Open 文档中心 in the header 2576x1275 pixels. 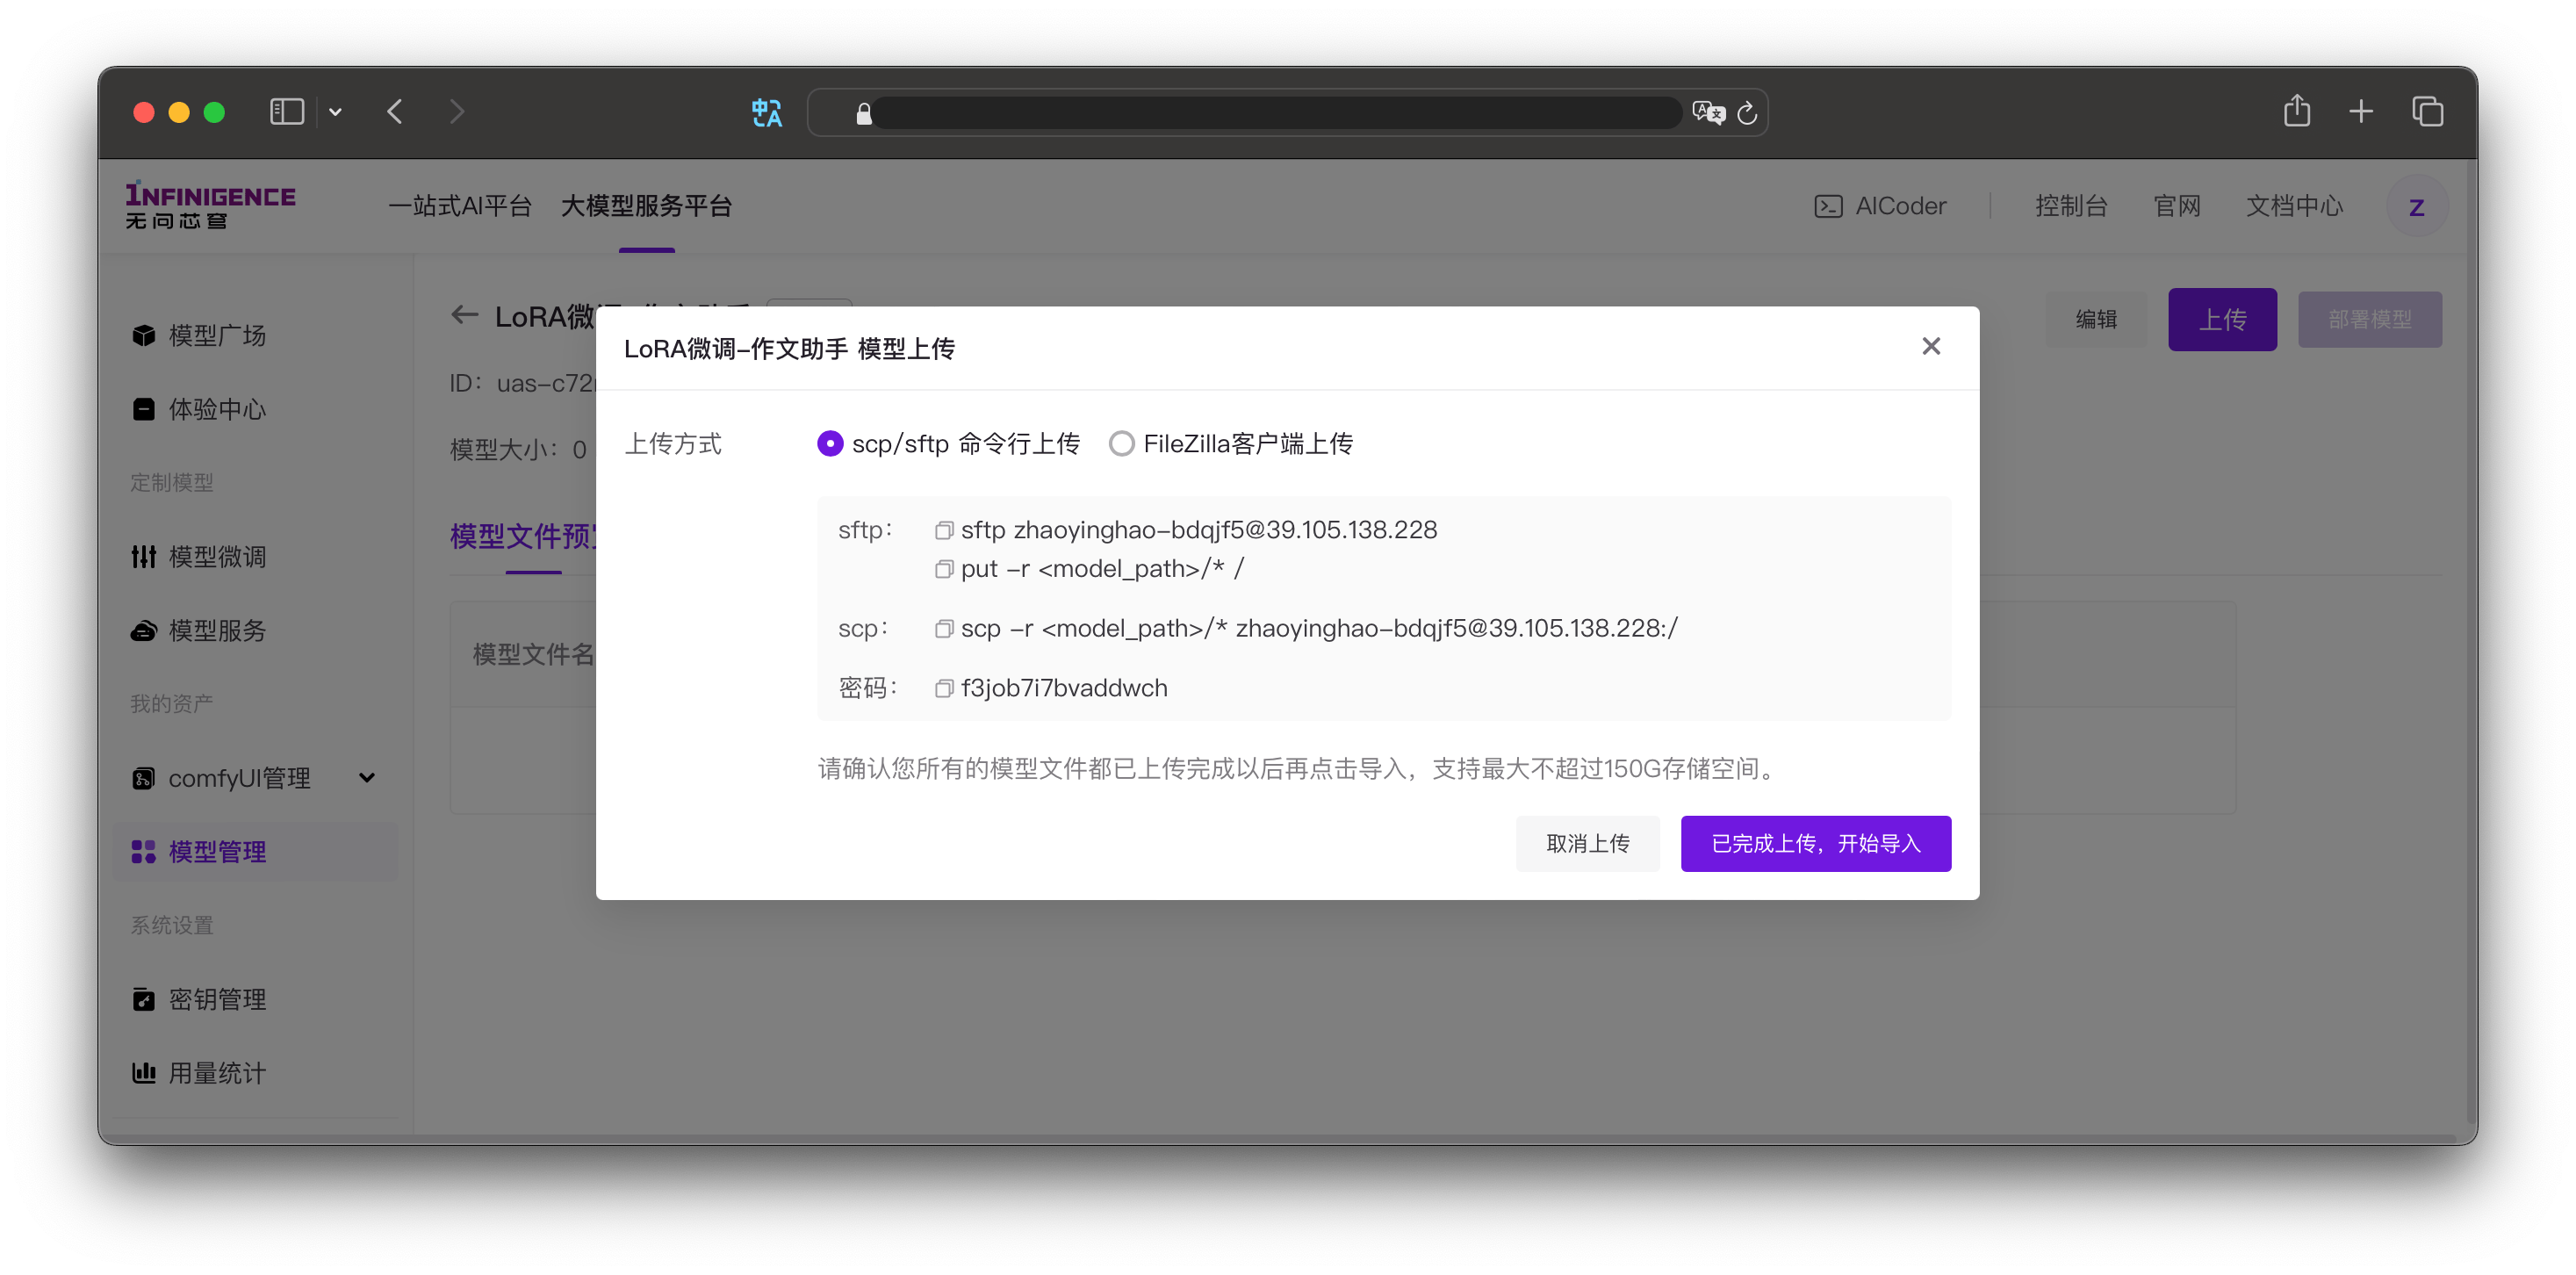(2294, 206)
